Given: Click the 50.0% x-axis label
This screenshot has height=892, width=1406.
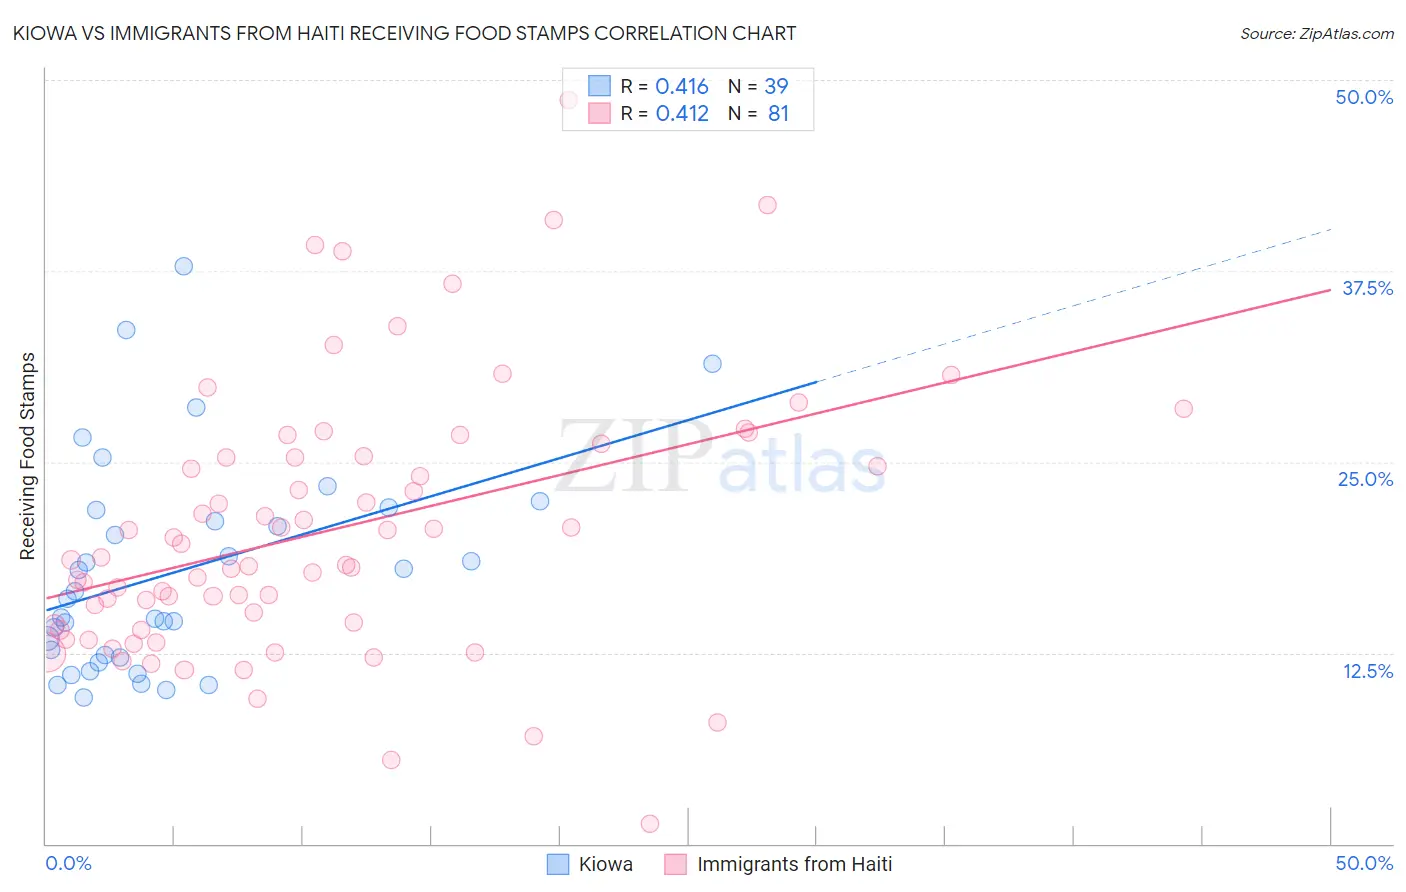Looking at the screenshot, I should pos(1364,863).
